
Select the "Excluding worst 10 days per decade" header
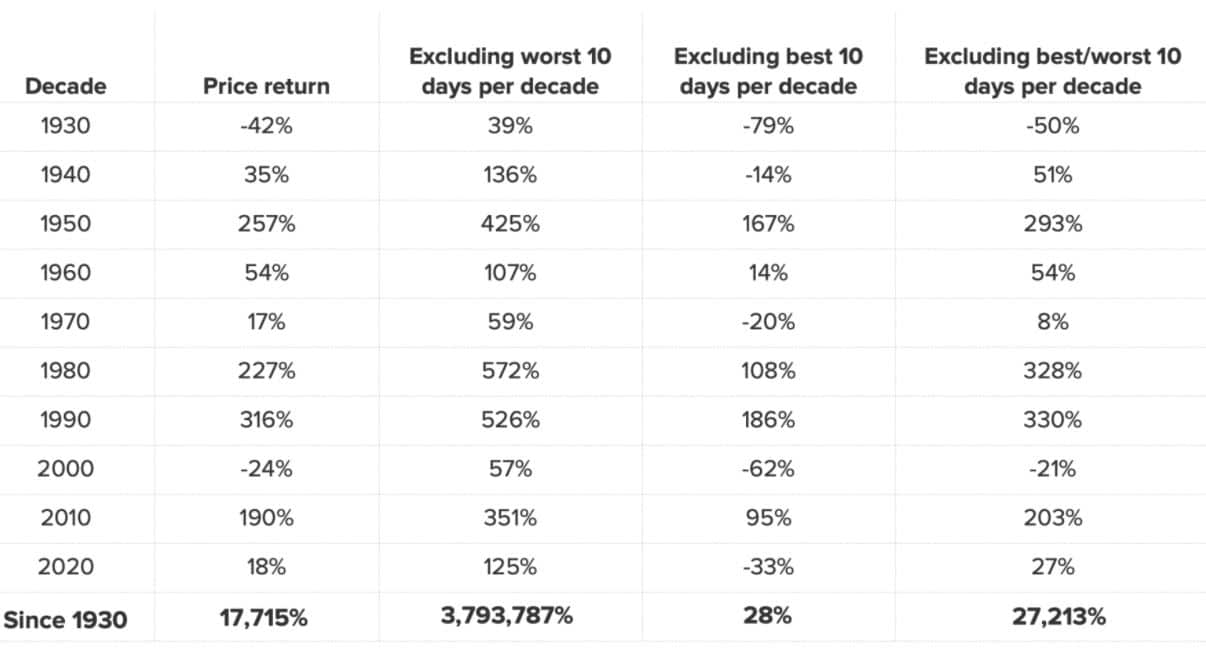pos(510,71)
